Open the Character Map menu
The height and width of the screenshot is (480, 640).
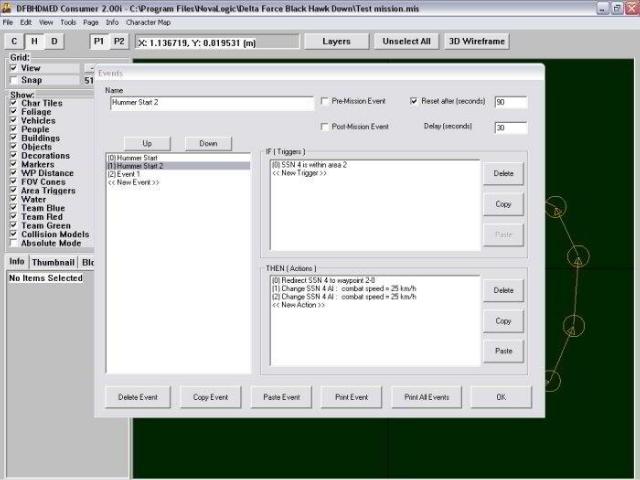click(148, 21)
